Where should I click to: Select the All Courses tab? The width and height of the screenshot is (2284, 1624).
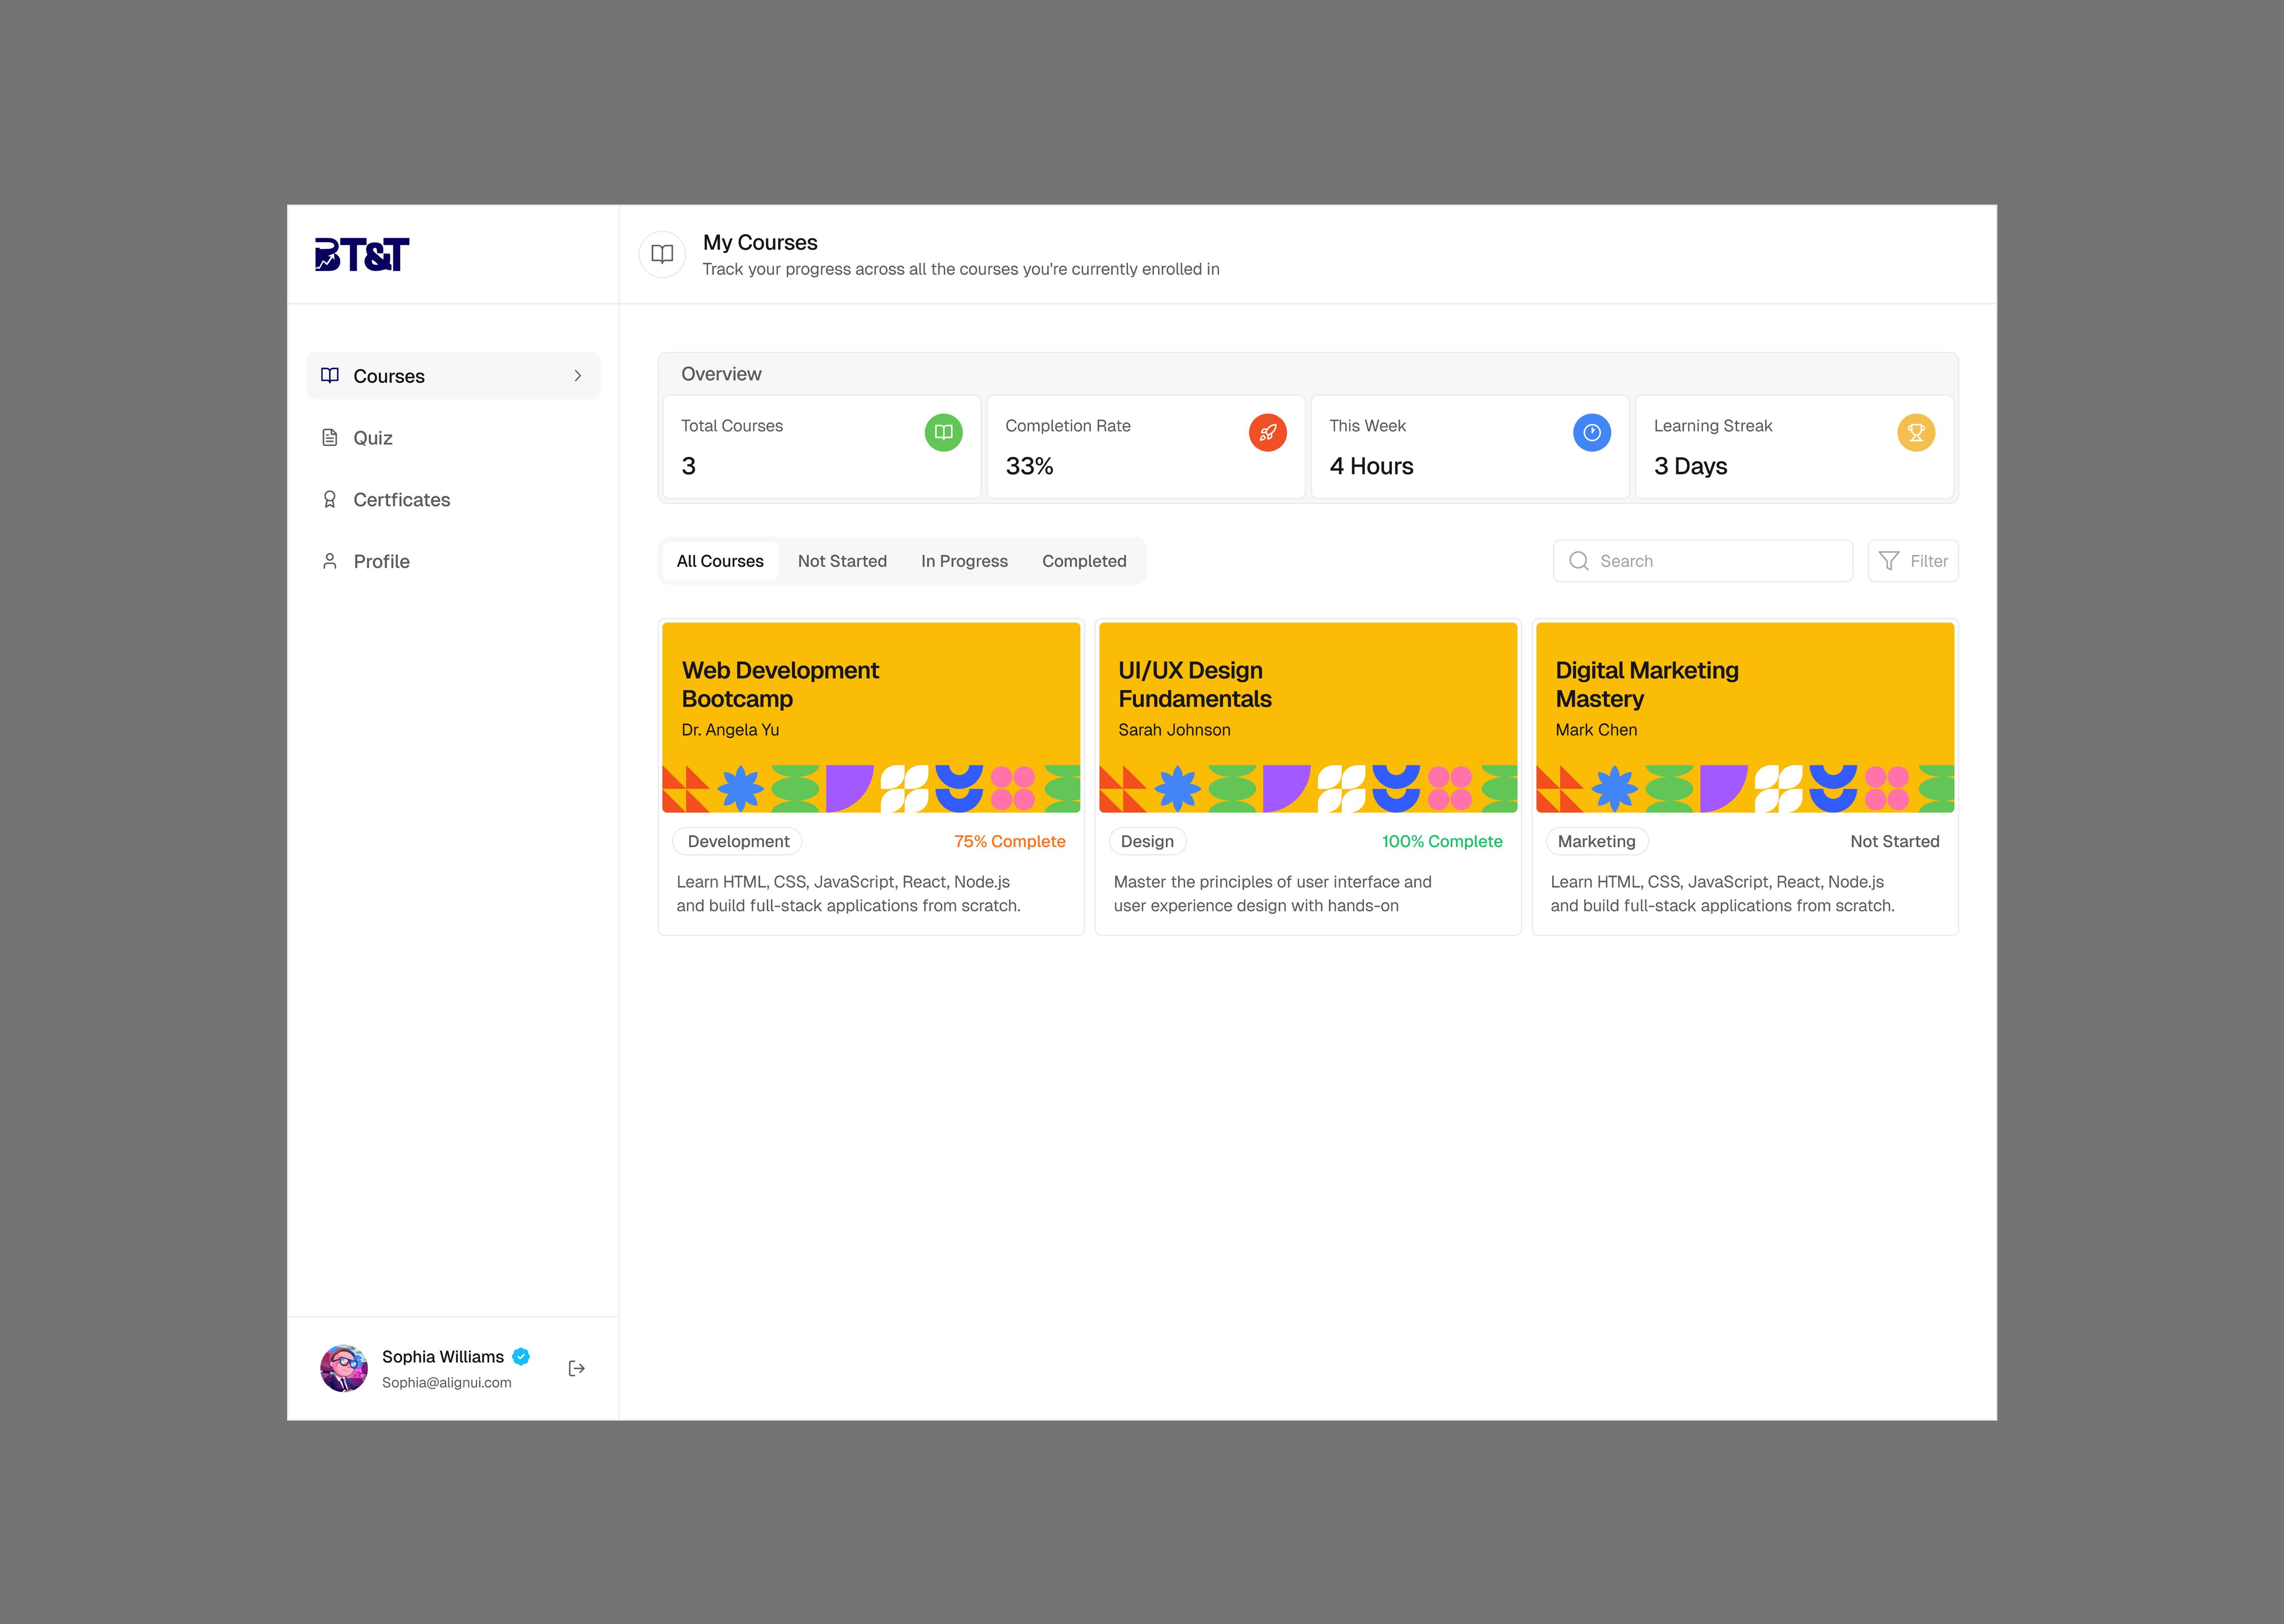coord(720,561)
